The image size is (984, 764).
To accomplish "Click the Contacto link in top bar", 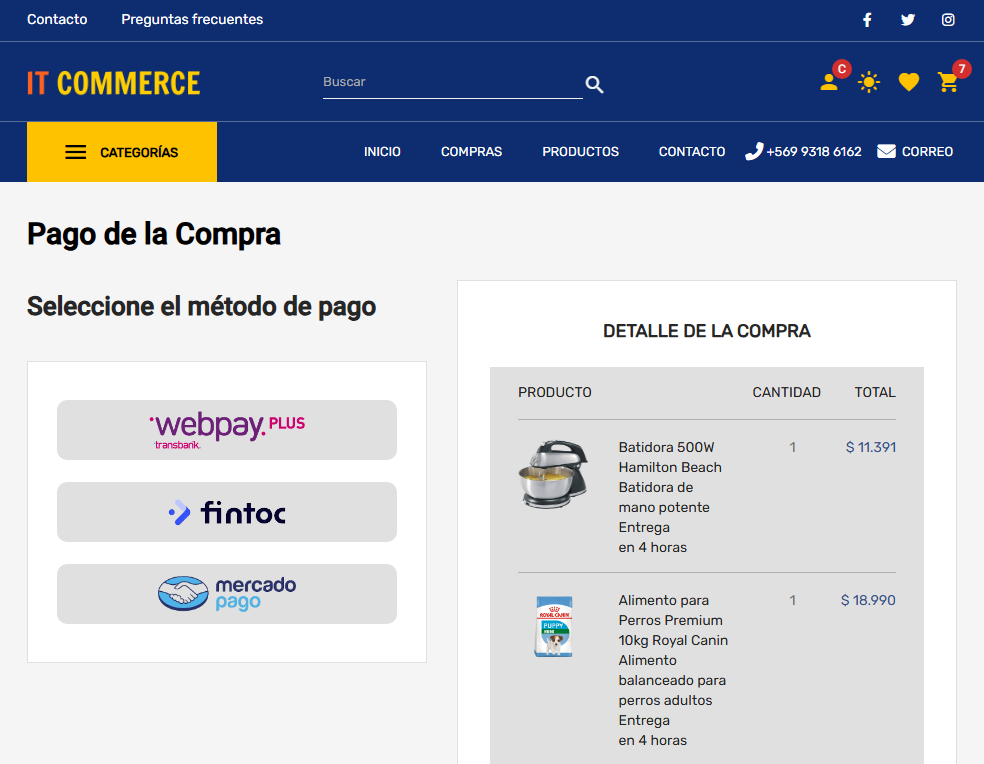I will (x=57, y=20).
